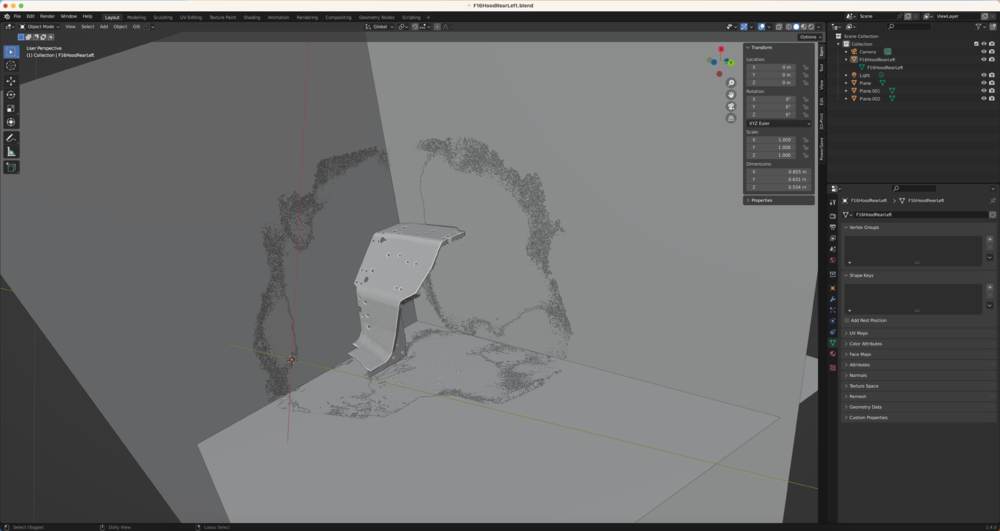The image size is (1000, 531).
Task: Toggle visibility of Plane.002 in outliner
Action: (x=983, y=99)
